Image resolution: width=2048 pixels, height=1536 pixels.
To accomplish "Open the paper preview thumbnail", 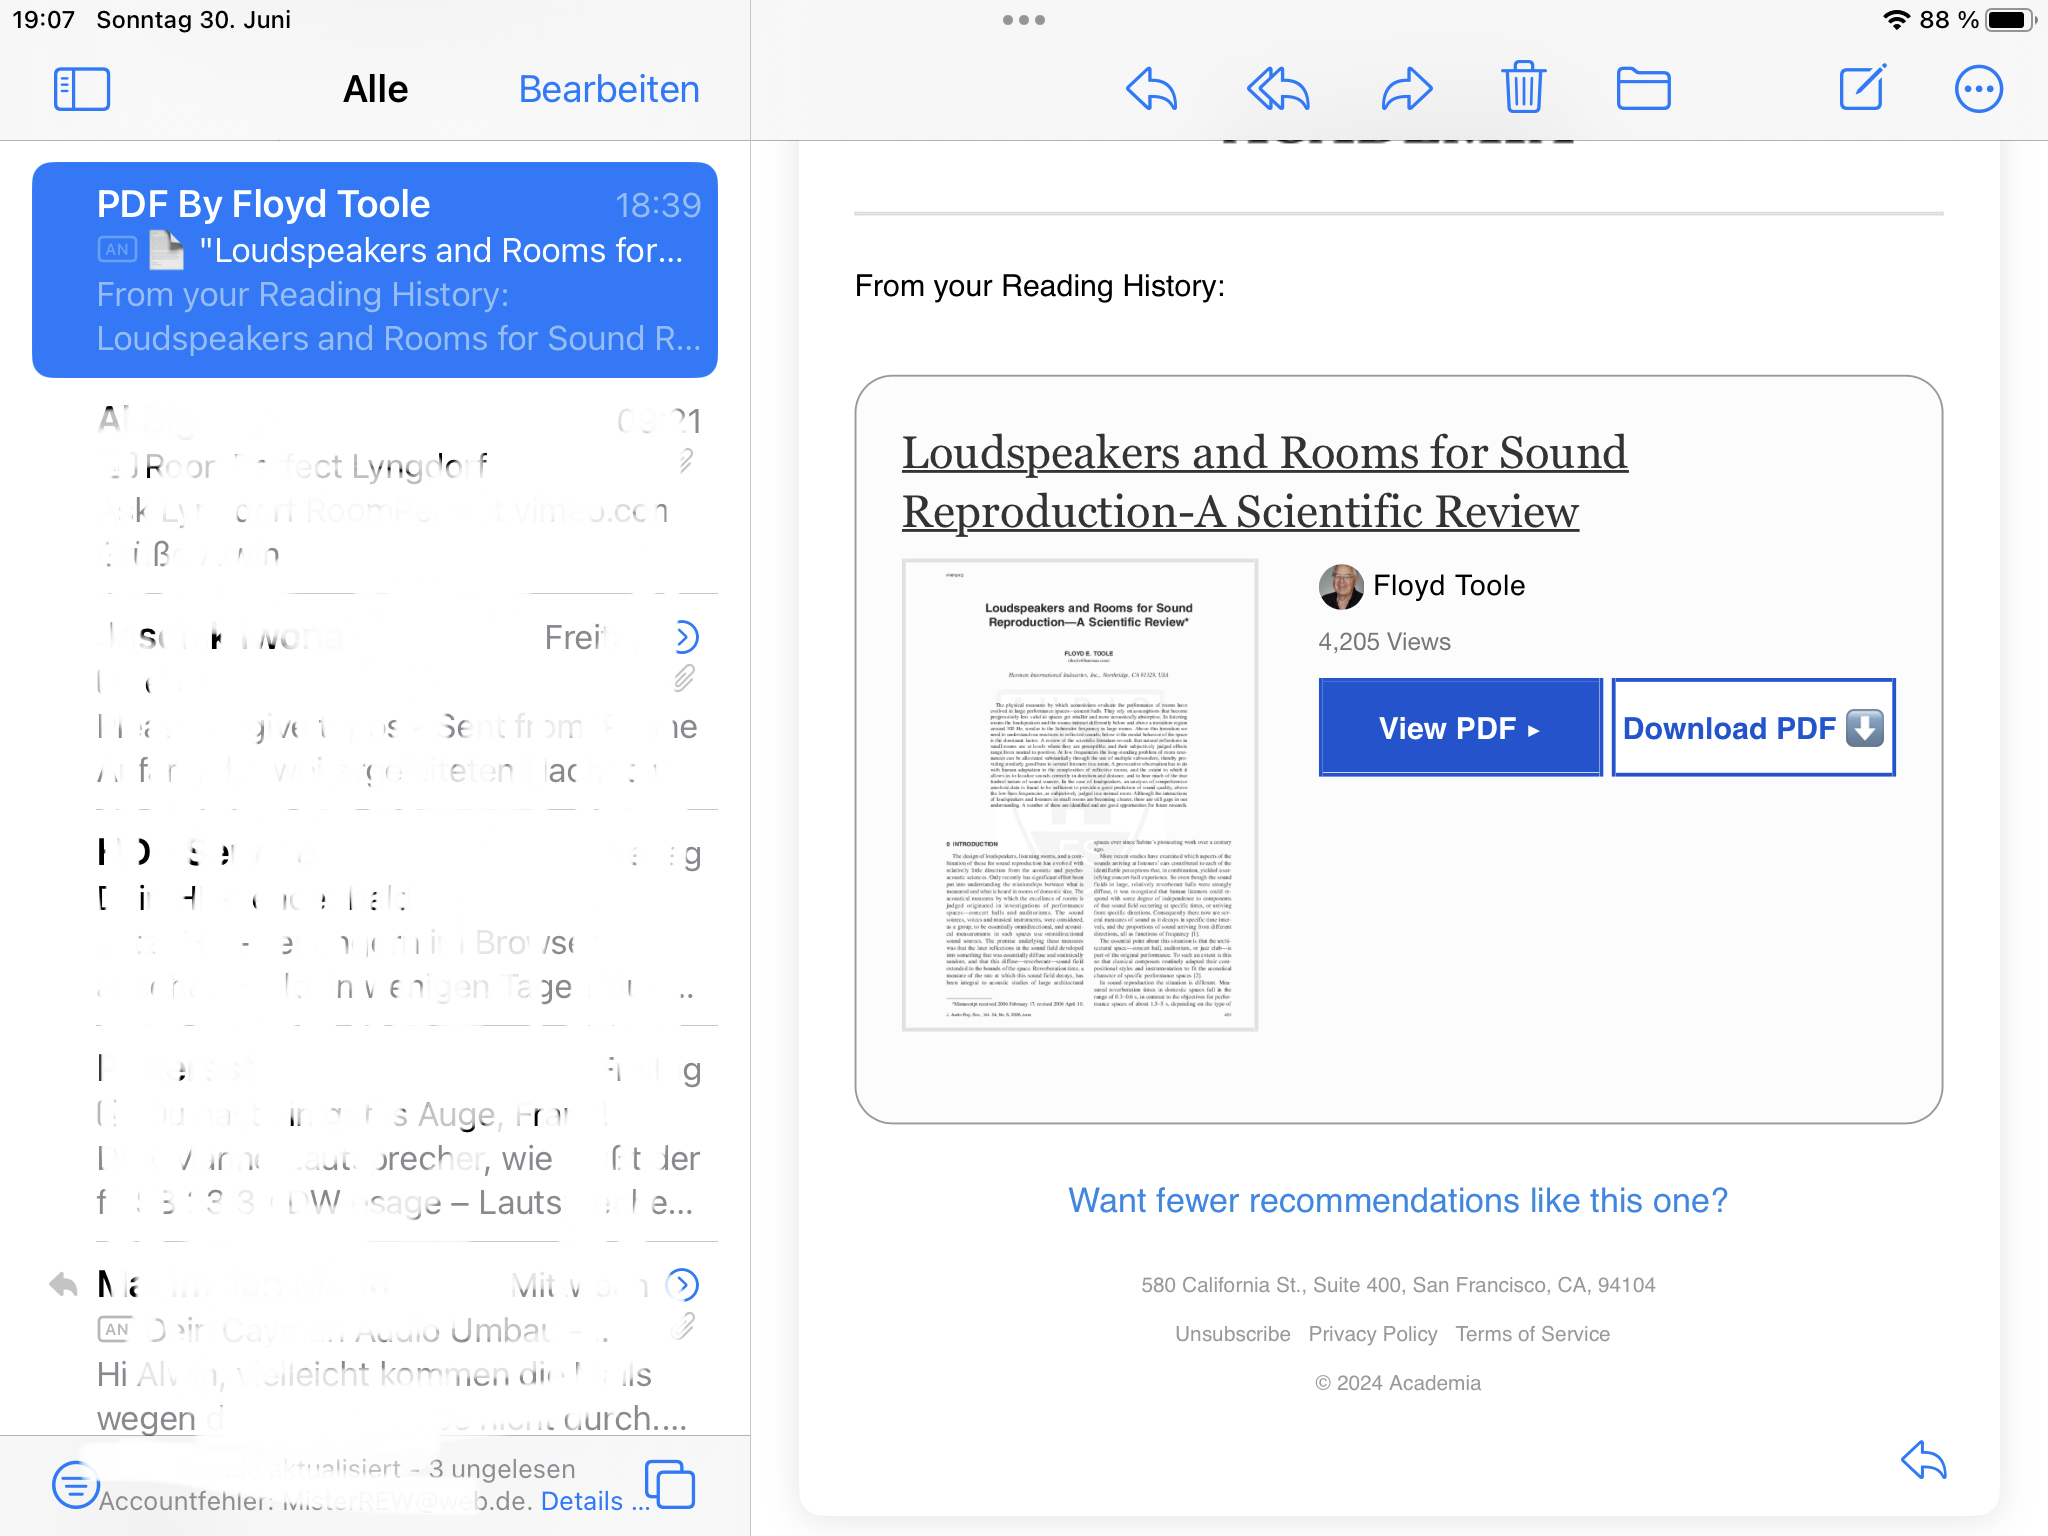I will click(1080, 795).
